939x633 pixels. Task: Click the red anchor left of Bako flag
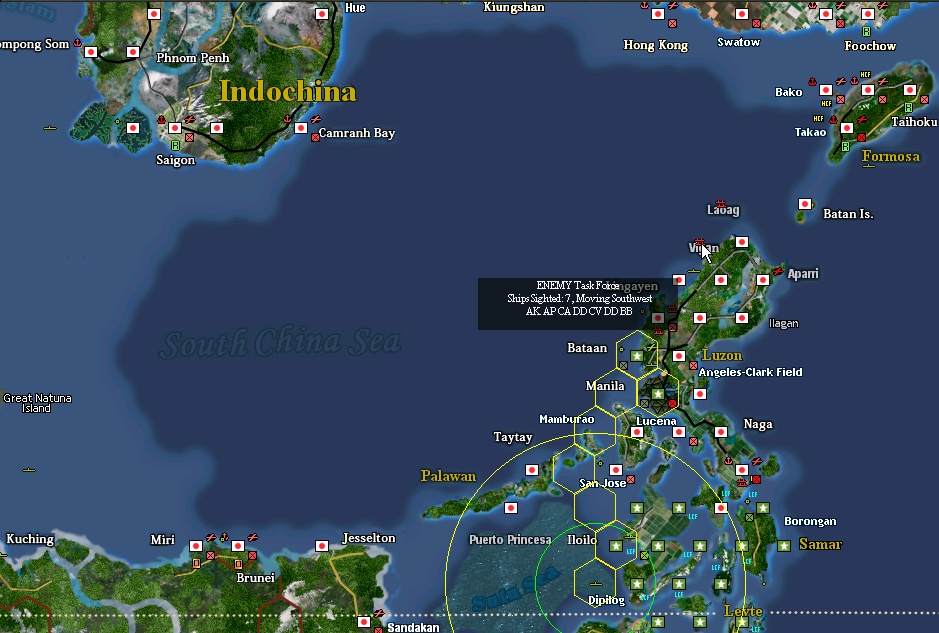pos(813,81)
